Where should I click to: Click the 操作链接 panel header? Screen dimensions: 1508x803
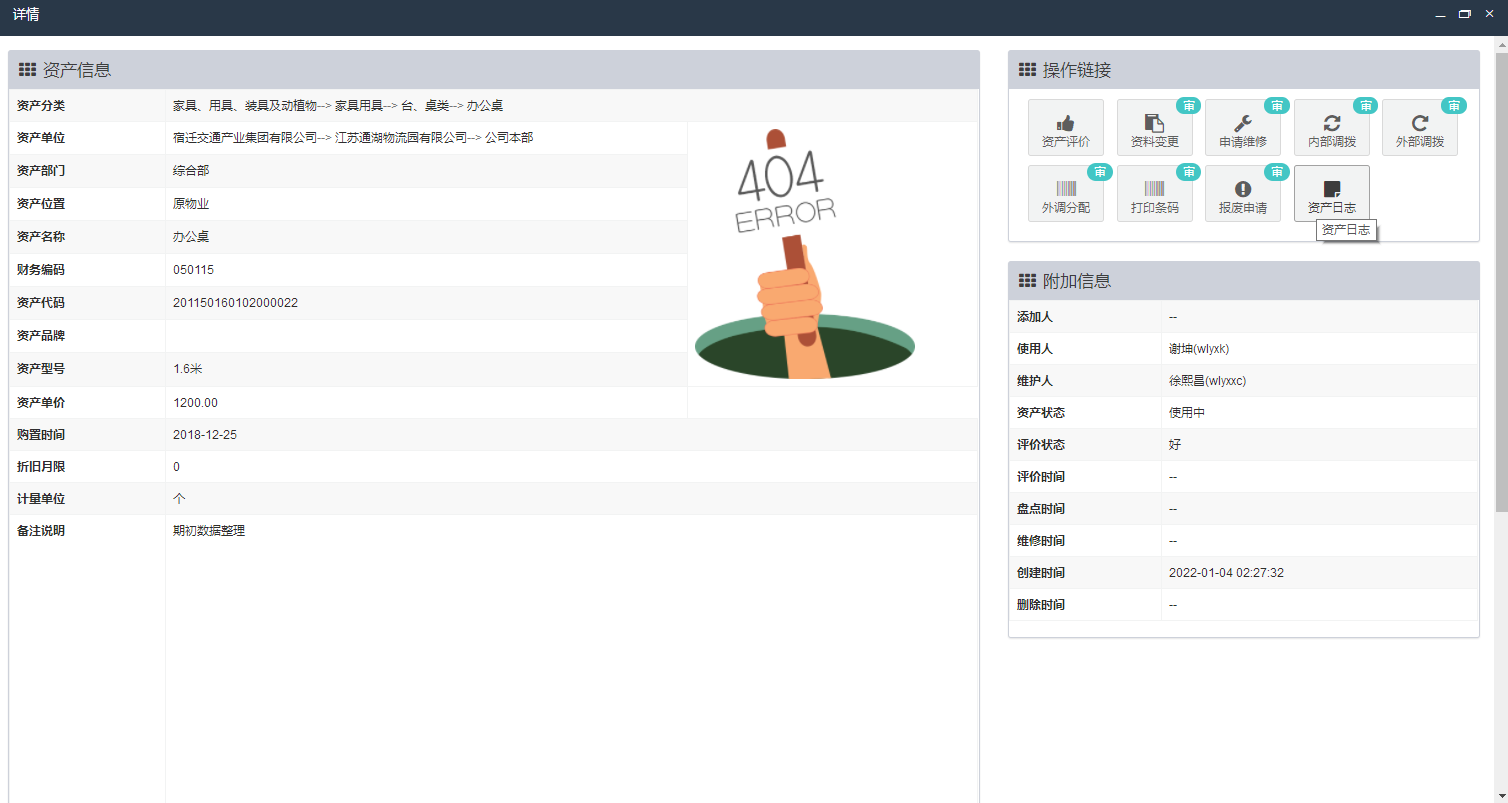(x=1243, y=70)
